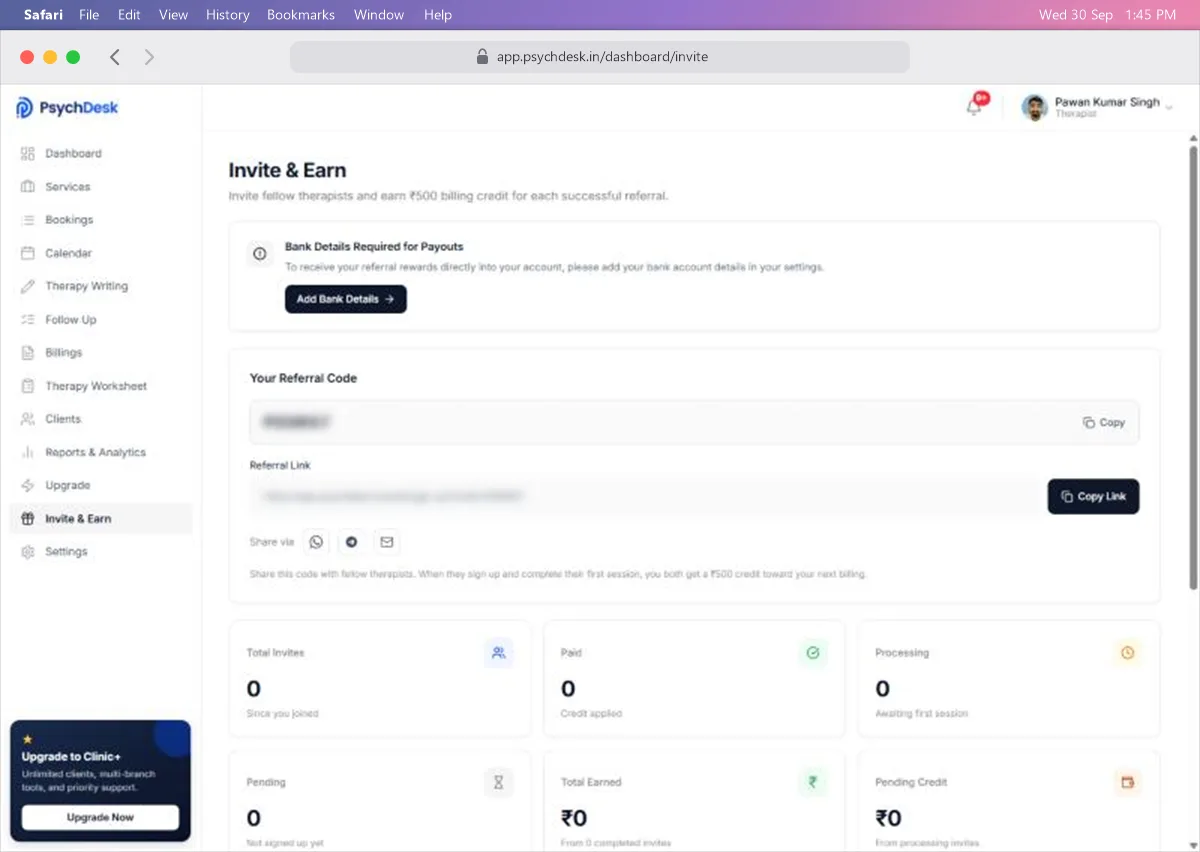Share referral via email icon

click(x=387, y=542)
